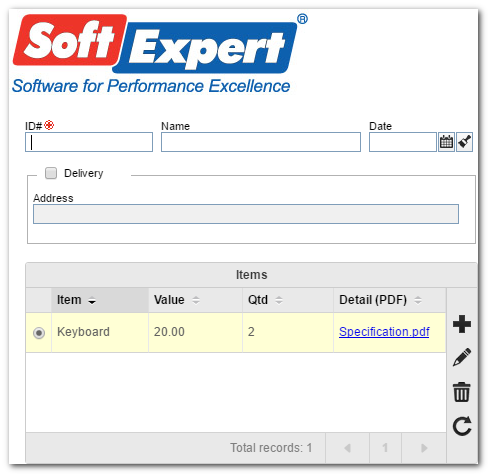Click the Address input field
This screenshot has height=474, width=488.
click(x=246, y=214)
